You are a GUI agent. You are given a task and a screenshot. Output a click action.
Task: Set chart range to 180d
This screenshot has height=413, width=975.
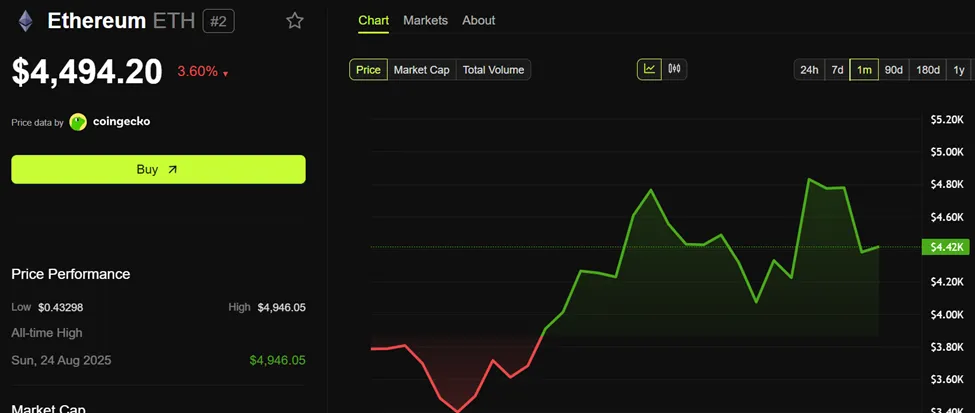(928, 70)
